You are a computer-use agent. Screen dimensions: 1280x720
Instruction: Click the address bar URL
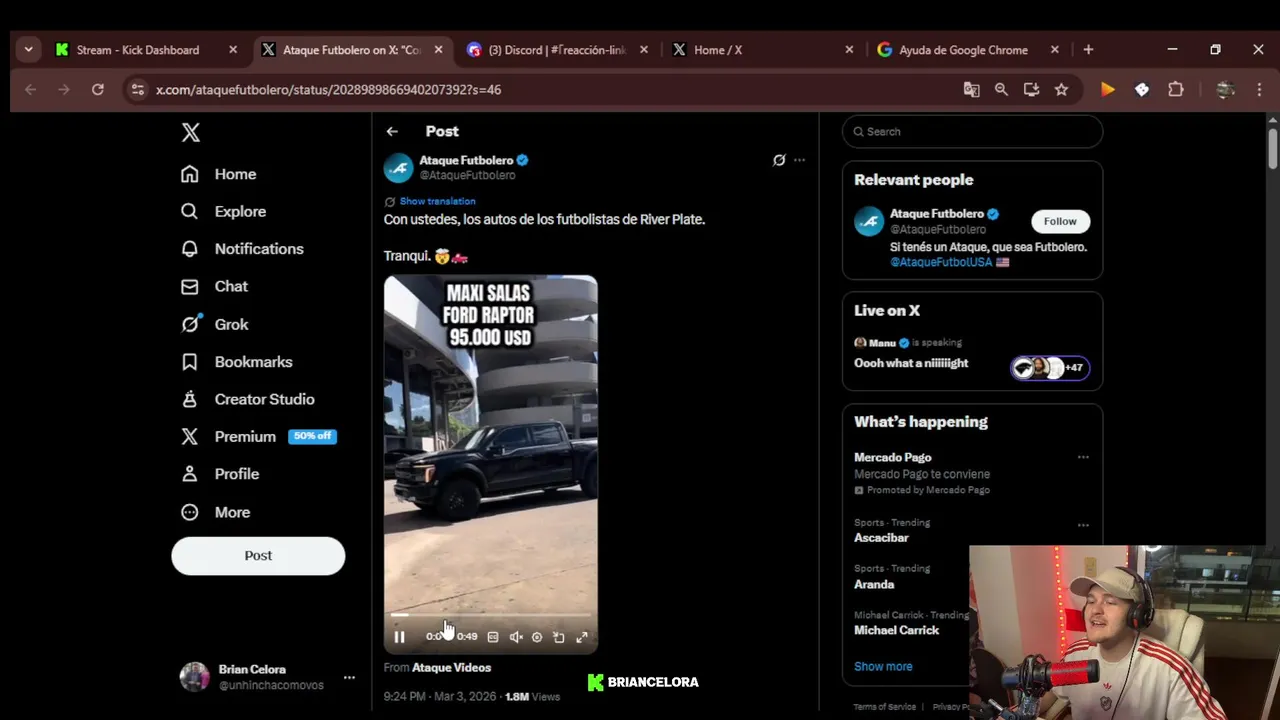tap(328, 89)
